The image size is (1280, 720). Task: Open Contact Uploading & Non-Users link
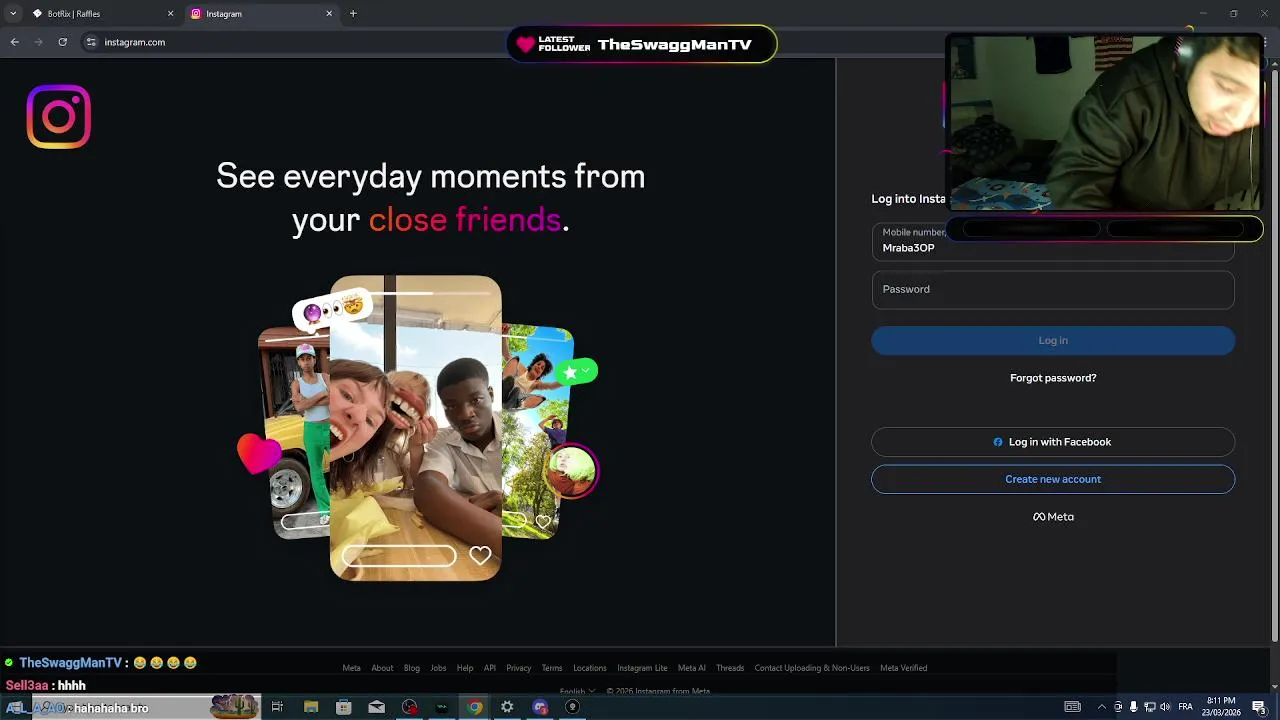[812, 668]
